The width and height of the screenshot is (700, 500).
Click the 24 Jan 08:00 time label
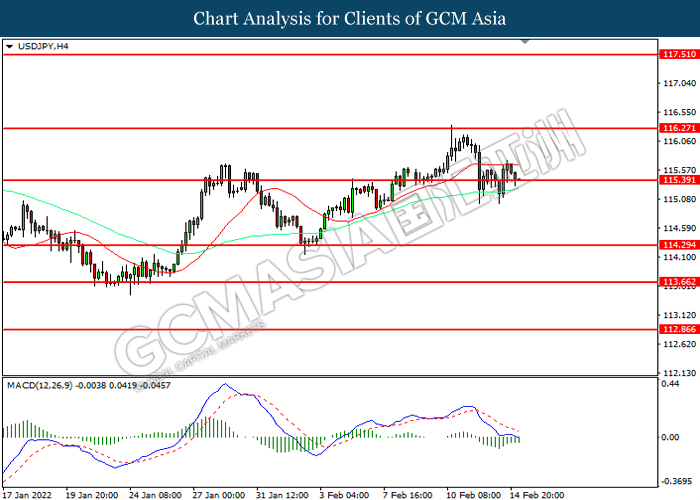pyautogui.click(x=155, y=495)
